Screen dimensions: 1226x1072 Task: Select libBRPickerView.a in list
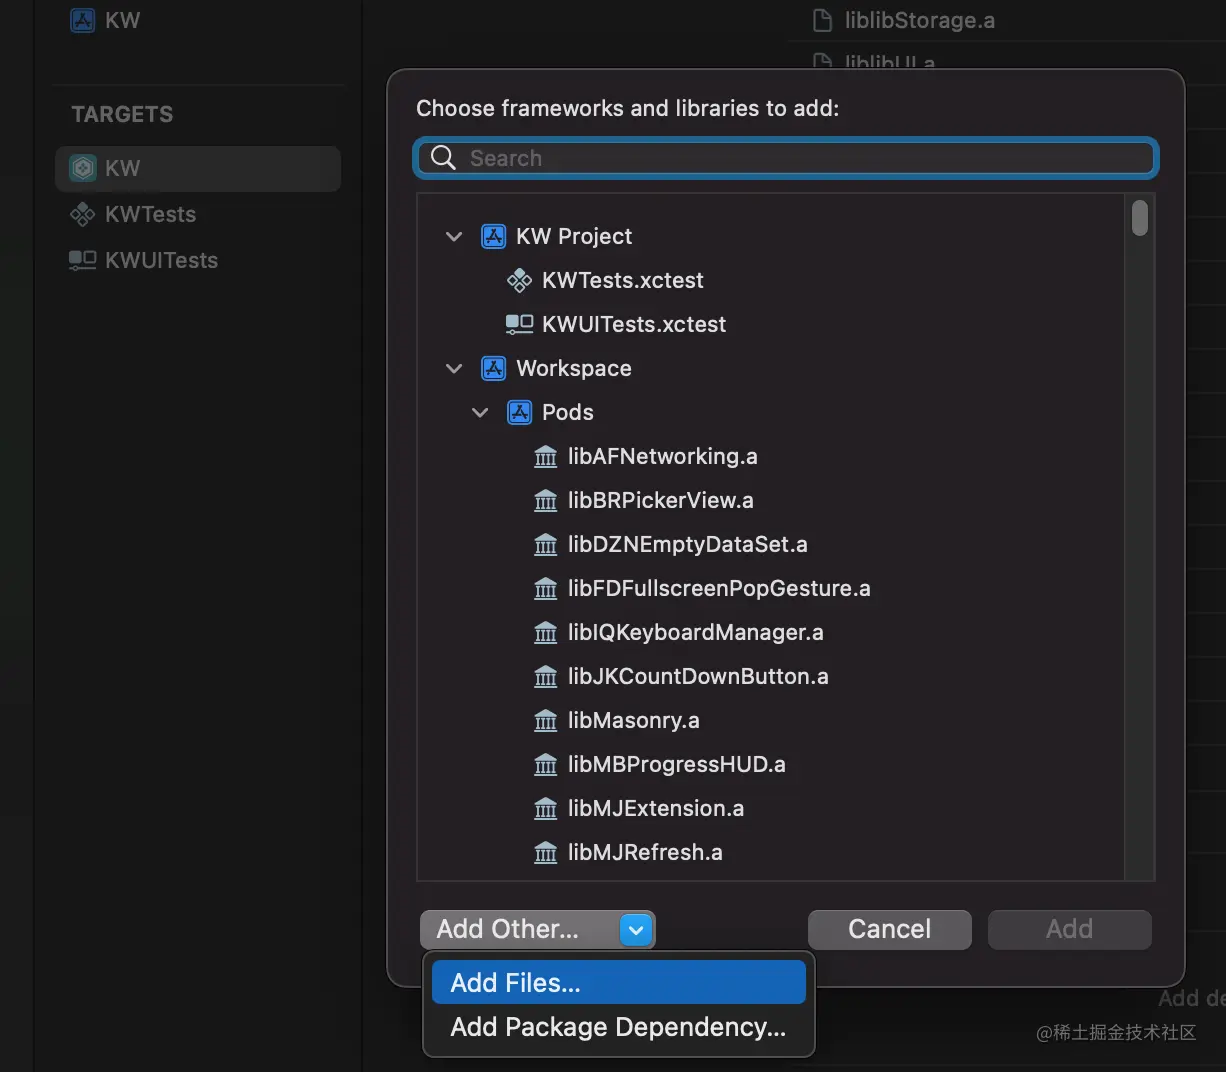click(661, 500)
